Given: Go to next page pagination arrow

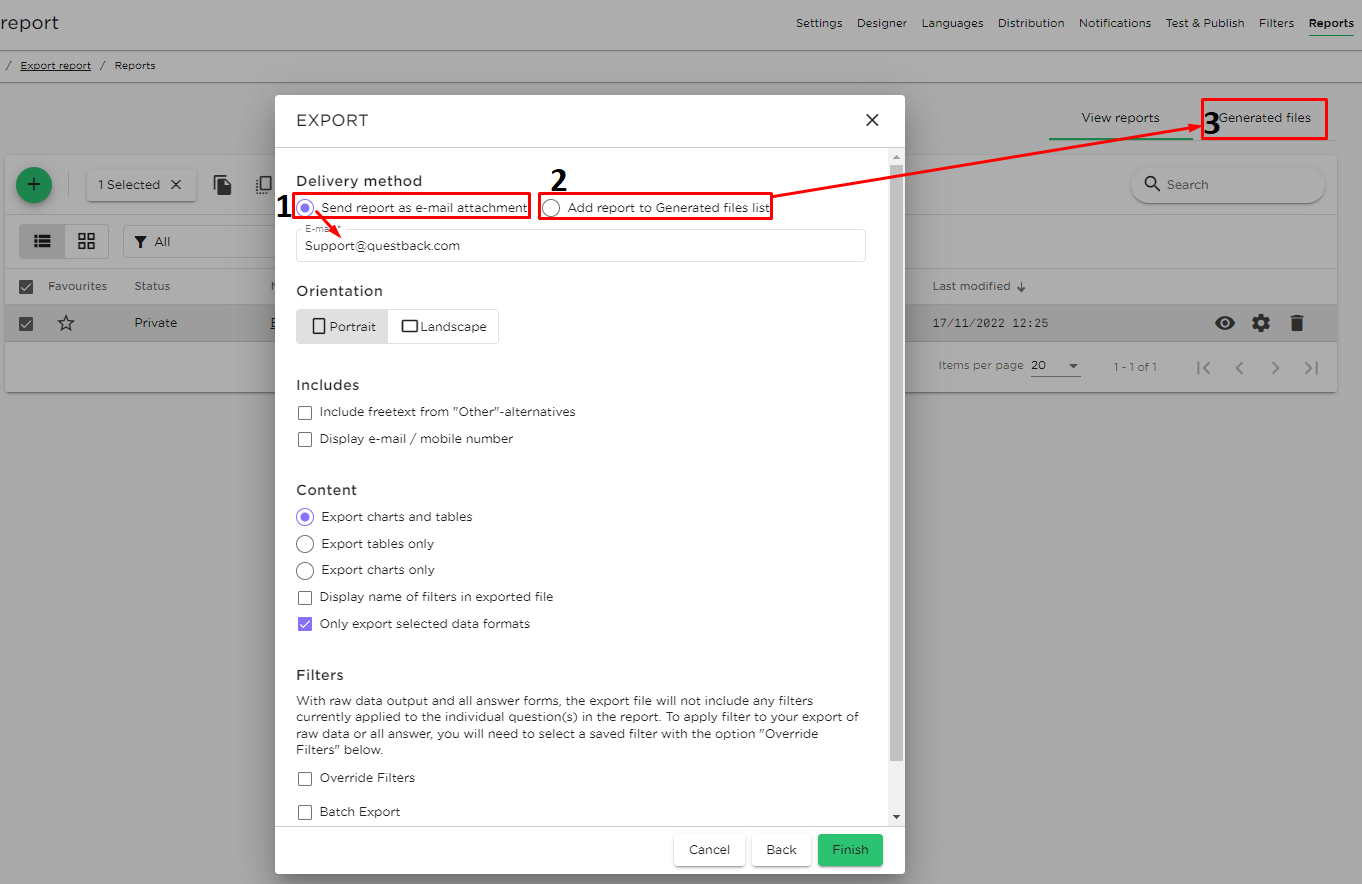Looking at the screenshot, I should pyautogui.click(x=1275, y=367).
